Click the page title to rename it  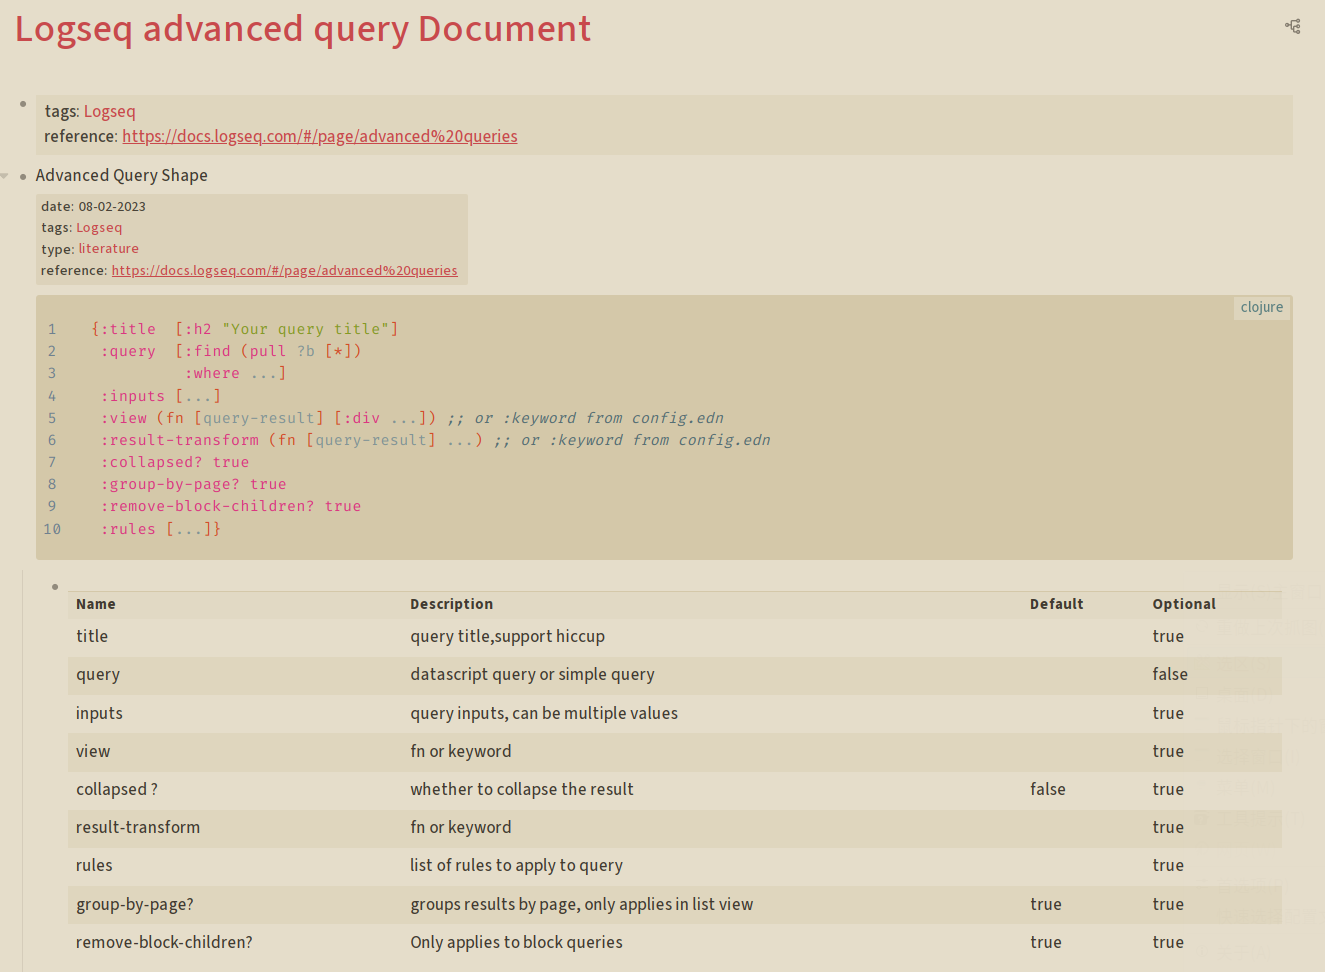tap(302, 29)
